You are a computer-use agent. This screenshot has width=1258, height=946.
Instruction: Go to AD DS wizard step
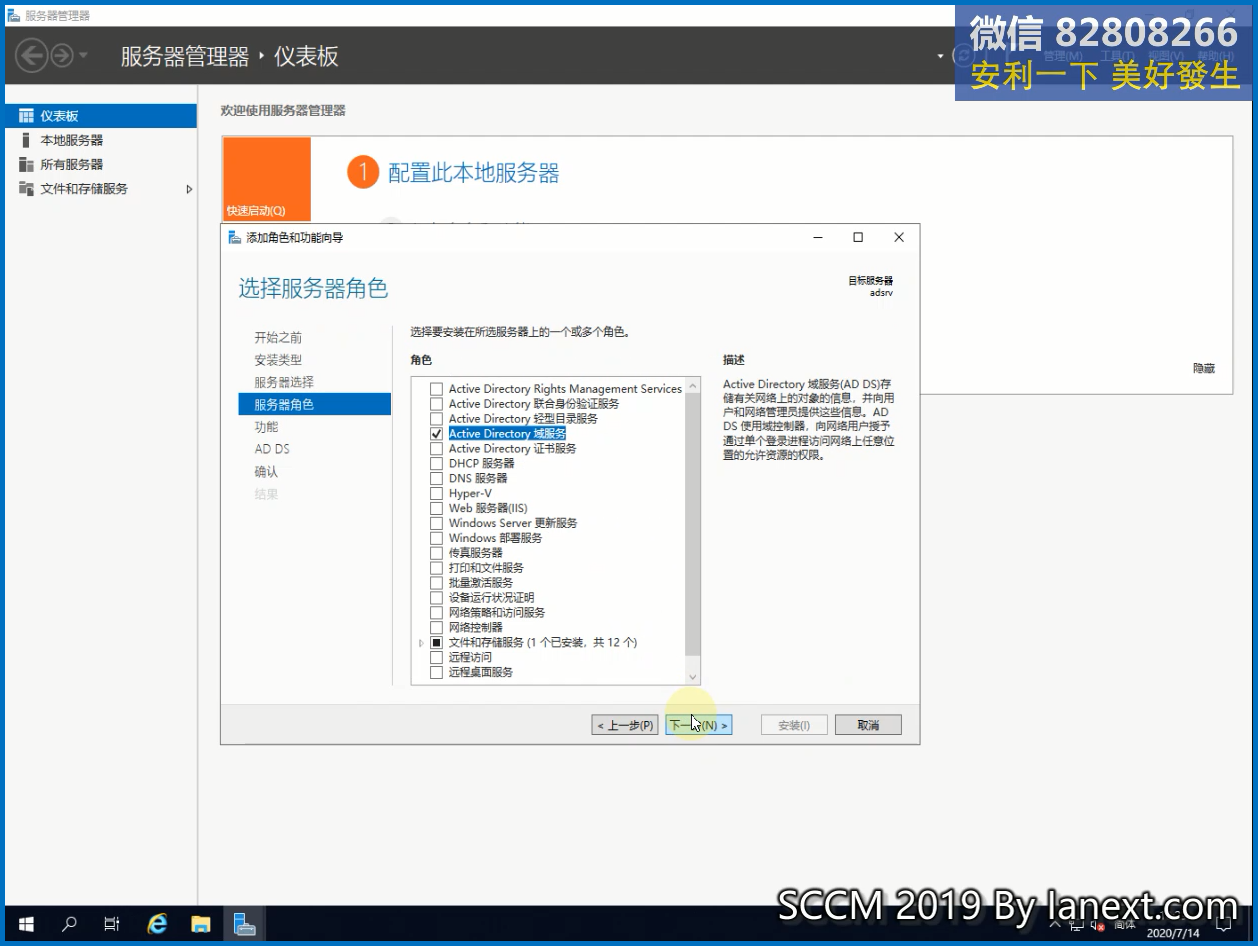(272, 449)
